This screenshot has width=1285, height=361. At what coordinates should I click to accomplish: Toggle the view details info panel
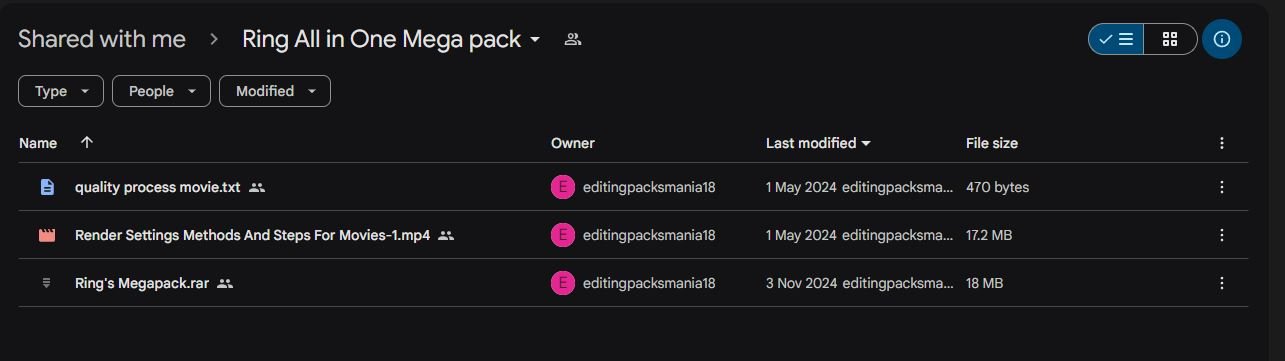pyautogui.click(x=1222, y=39)
